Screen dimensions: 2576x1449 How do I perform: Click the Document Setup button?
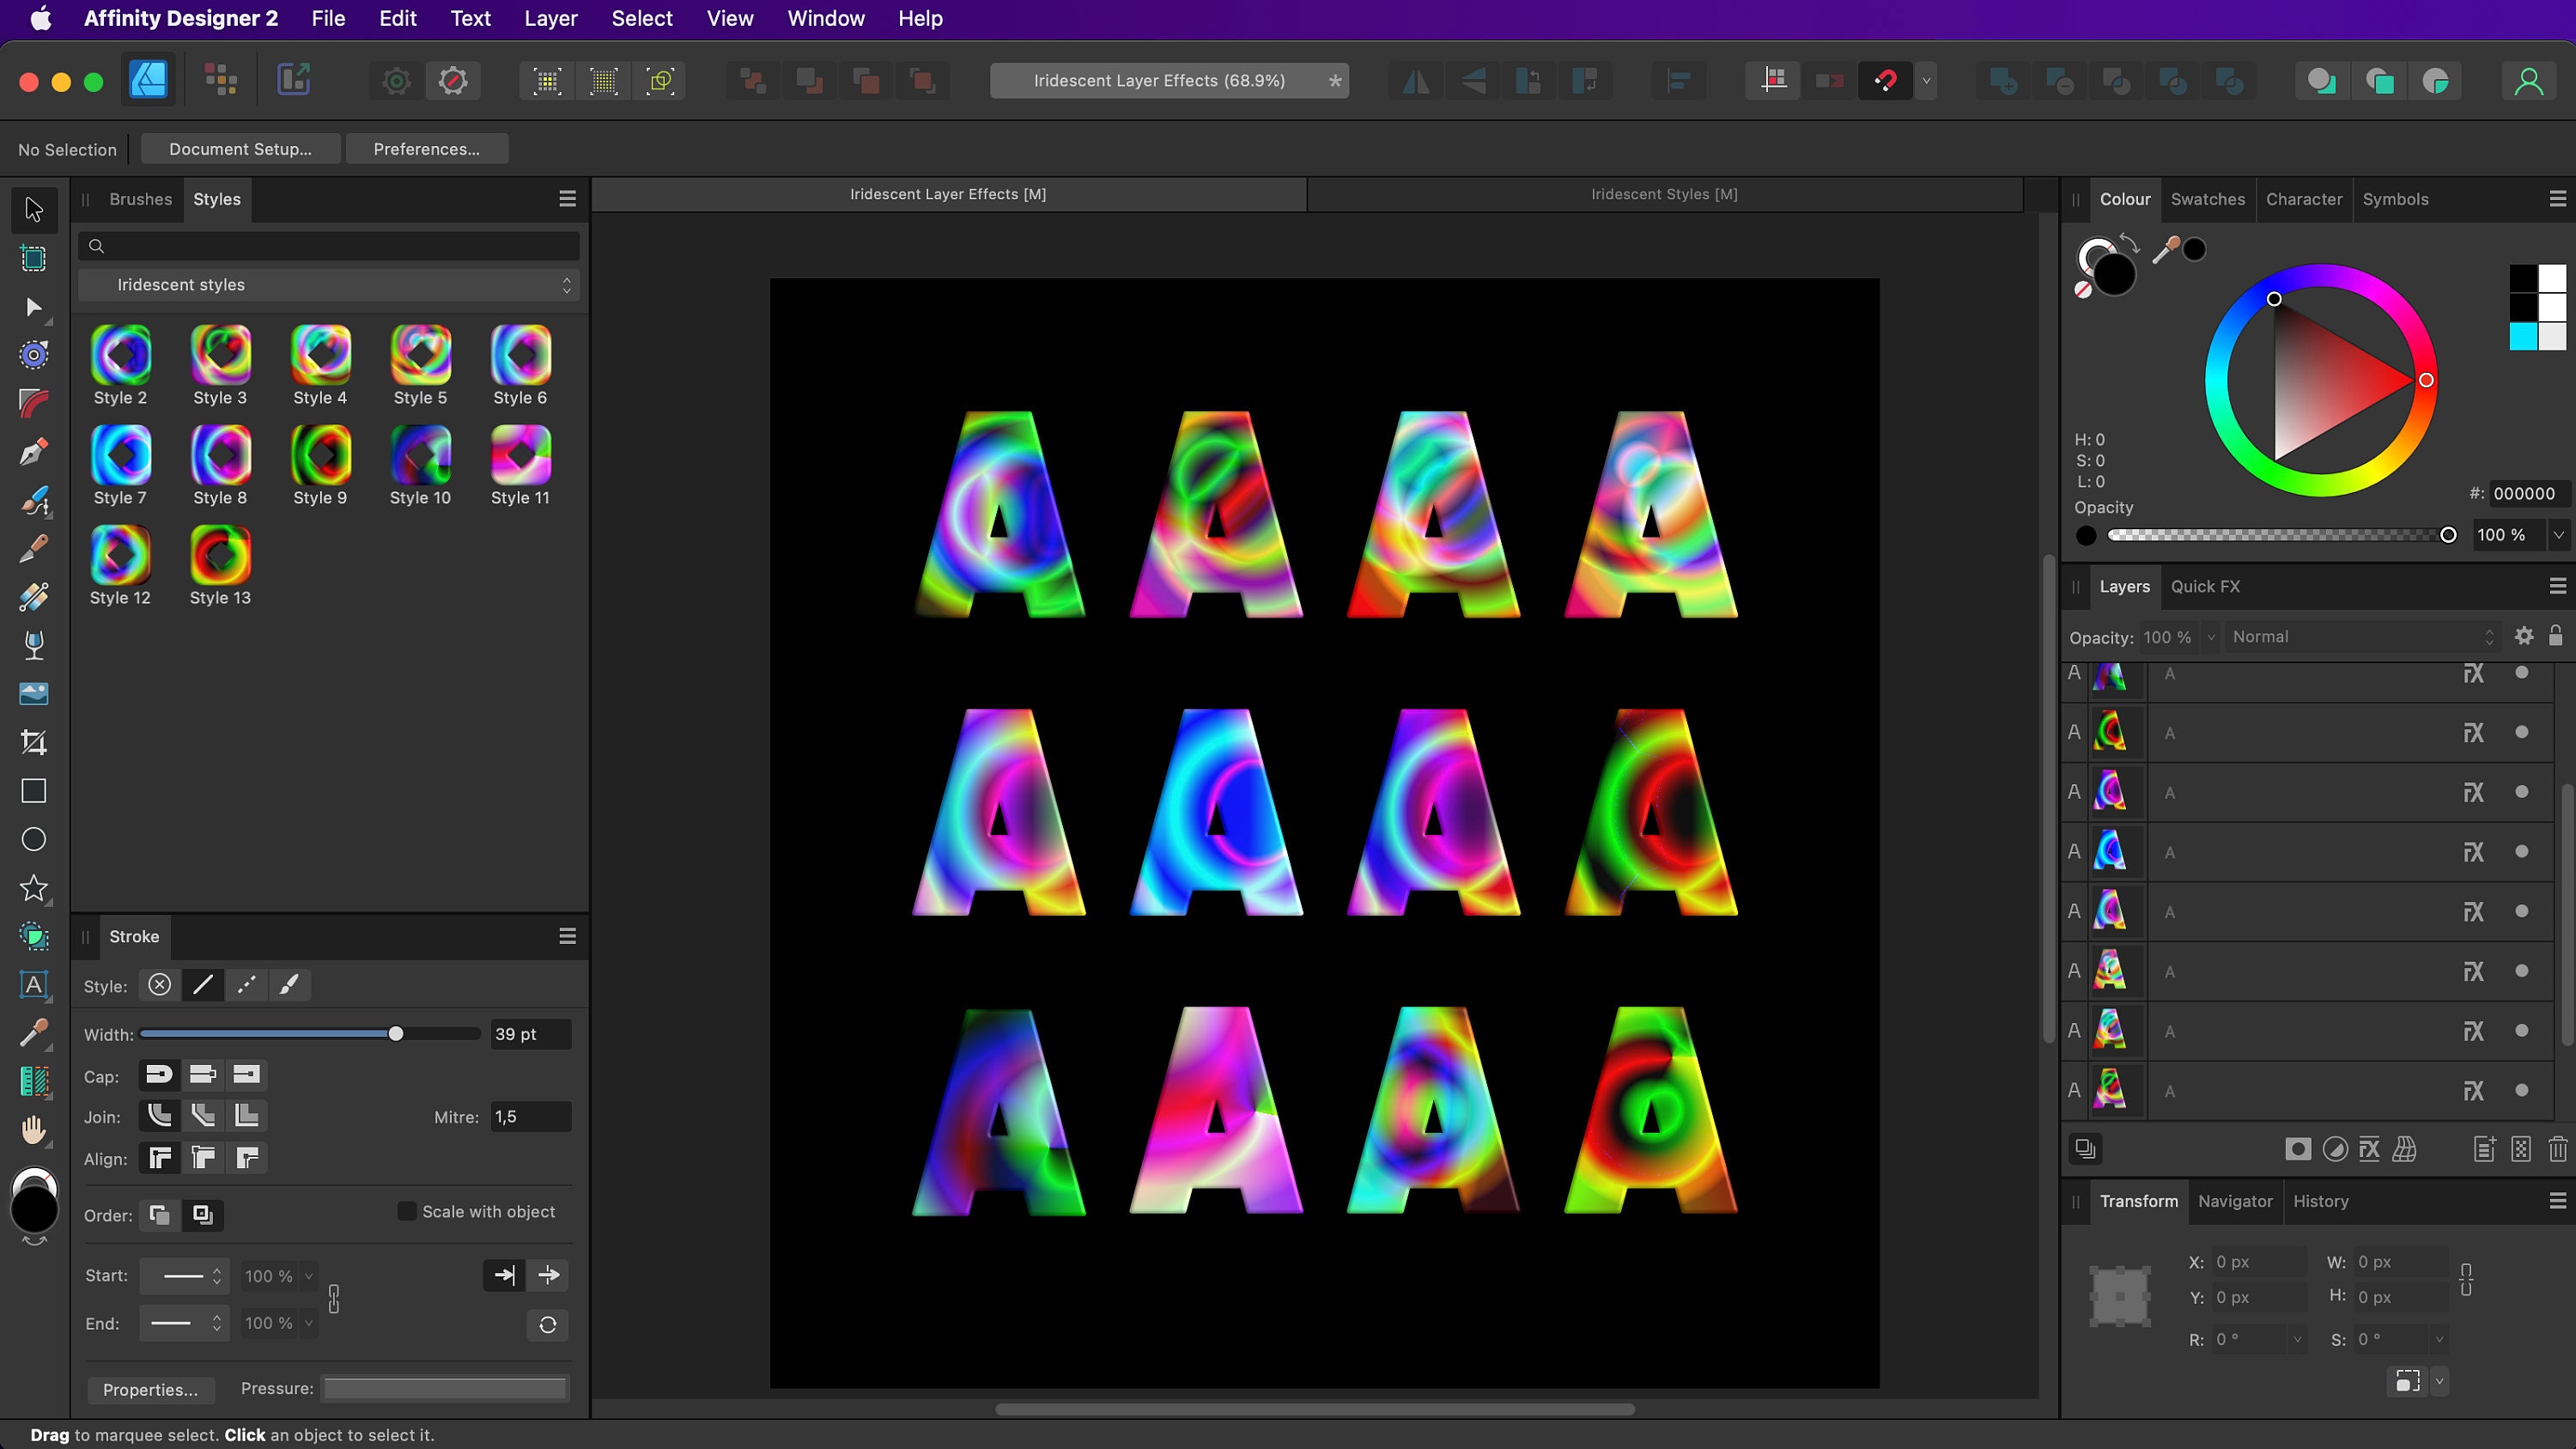[240, 148]
